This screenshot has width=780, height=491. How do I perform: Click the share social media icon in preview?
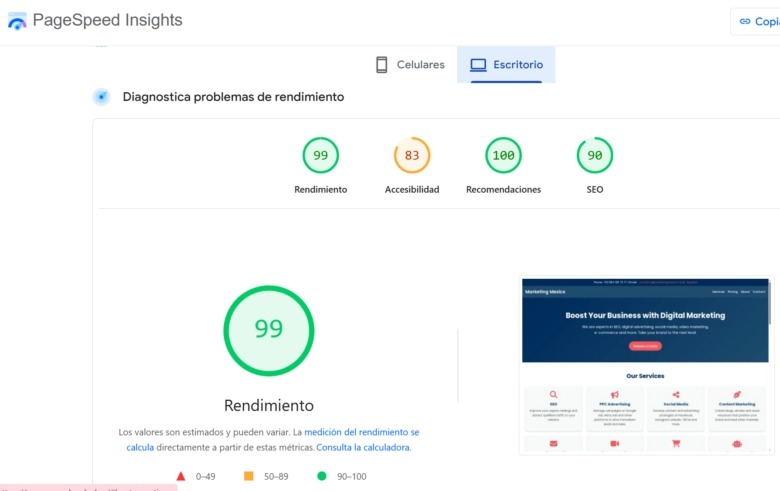[676, 394]
